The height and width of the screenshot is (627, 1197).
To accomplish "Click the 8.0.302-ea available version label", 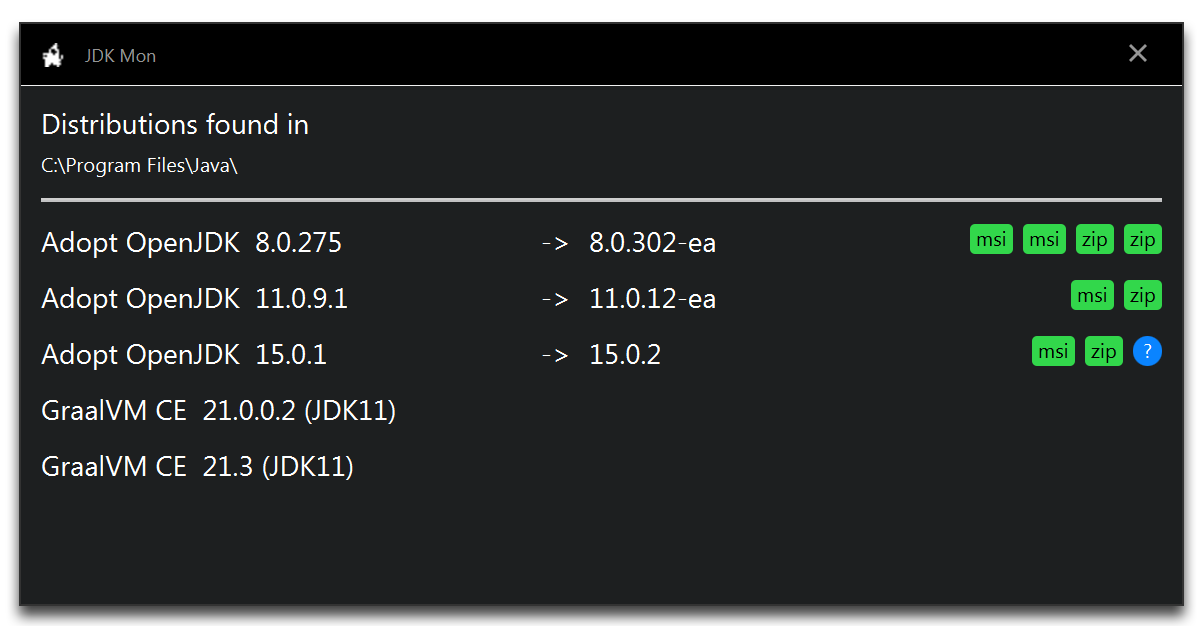I will pyautogui.click(x=653, y=243).
